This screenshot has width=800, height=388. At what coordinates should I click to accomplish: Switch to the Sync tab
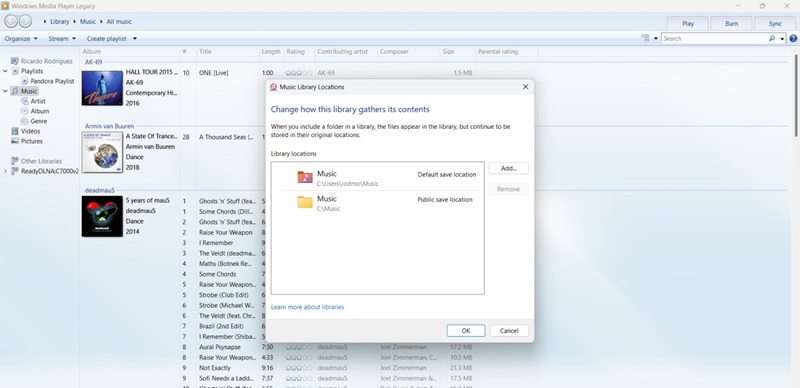coord(775,23)
